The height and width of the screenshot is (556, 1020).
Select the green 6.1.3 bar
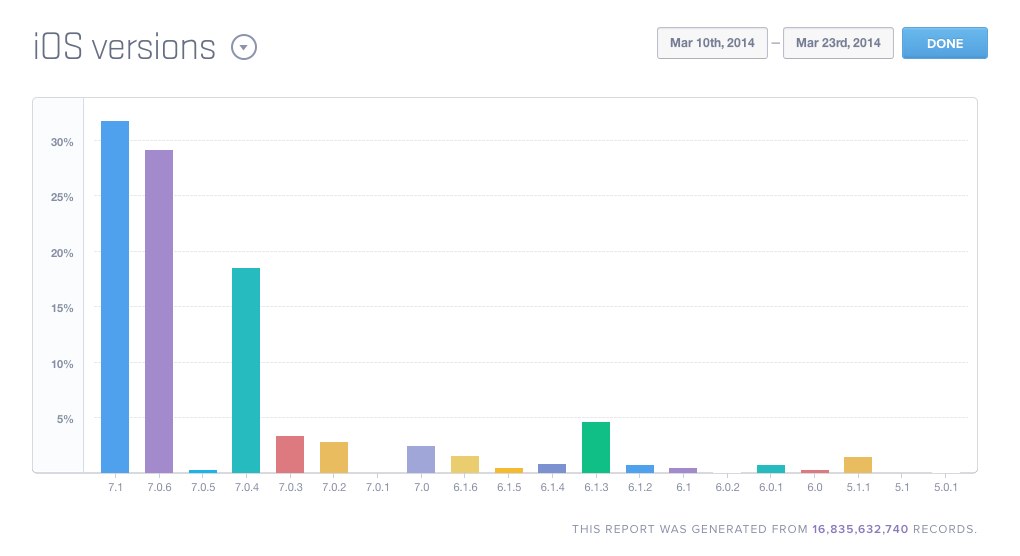pyautogui.click(x=596, y=447)
